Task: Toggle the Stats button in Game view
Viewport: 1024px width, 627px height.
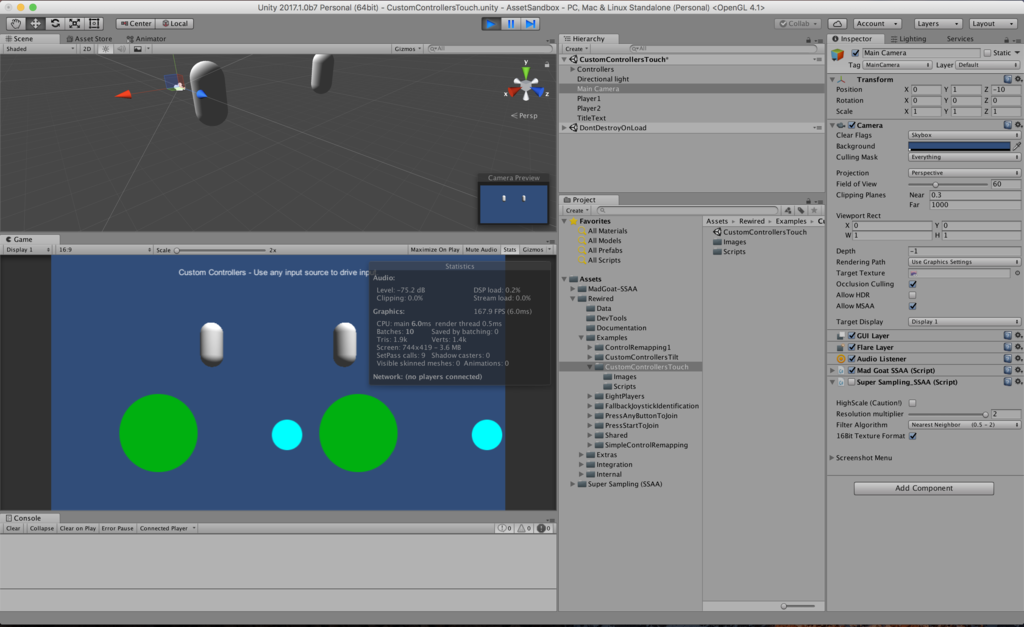Action: [x=510, y=249]
